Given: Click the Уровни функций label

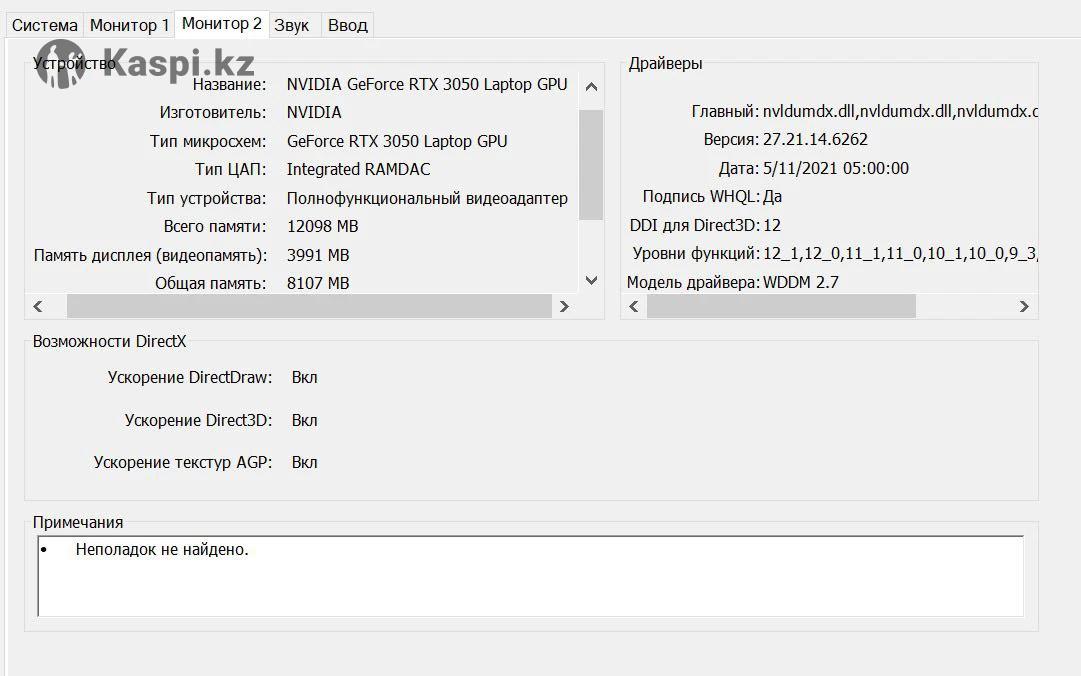Looking at the screenshot, I should pyautogui.click(x=696, y=254).
